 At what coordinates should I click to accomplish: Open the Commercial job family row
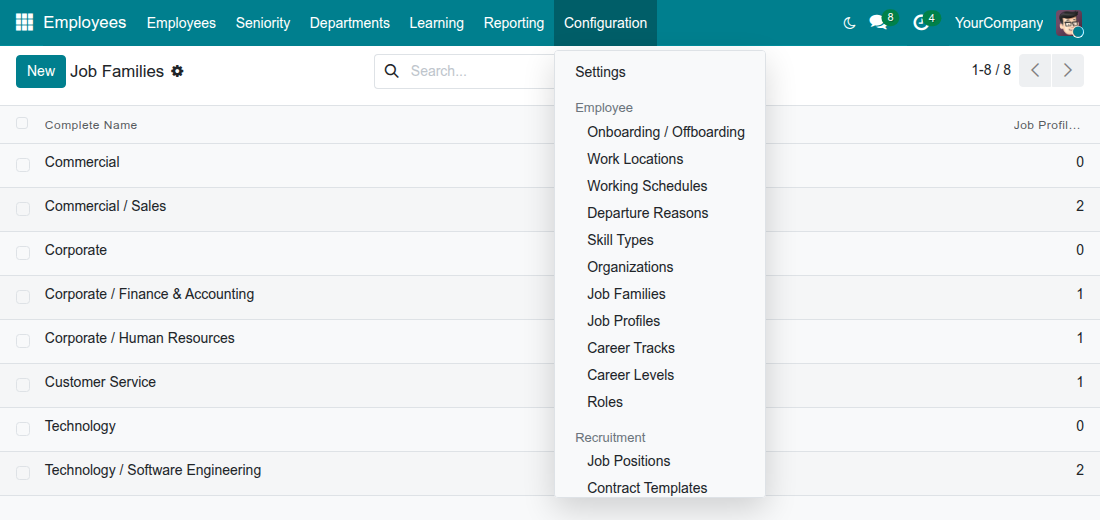pyautogui.click(x=550, y=165)
